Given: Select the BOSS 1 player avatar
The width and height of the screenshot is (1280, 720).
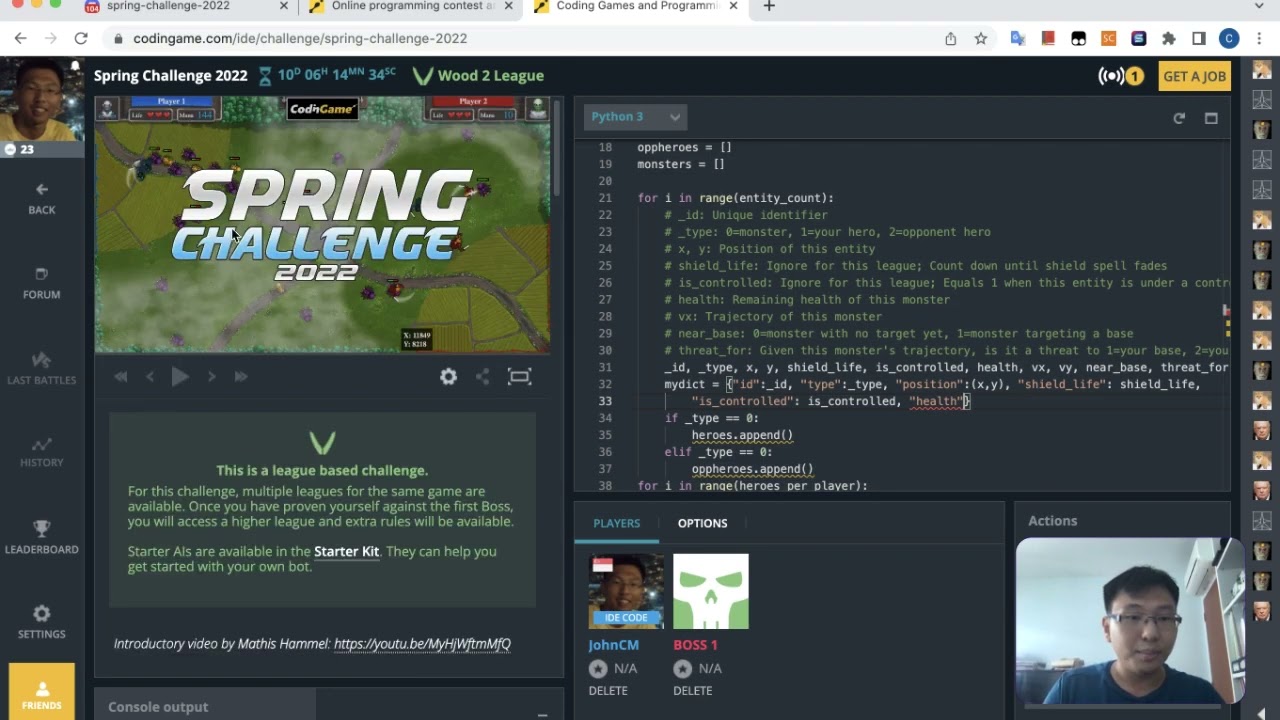Looking at the screenshot, I should coord(710,591).
